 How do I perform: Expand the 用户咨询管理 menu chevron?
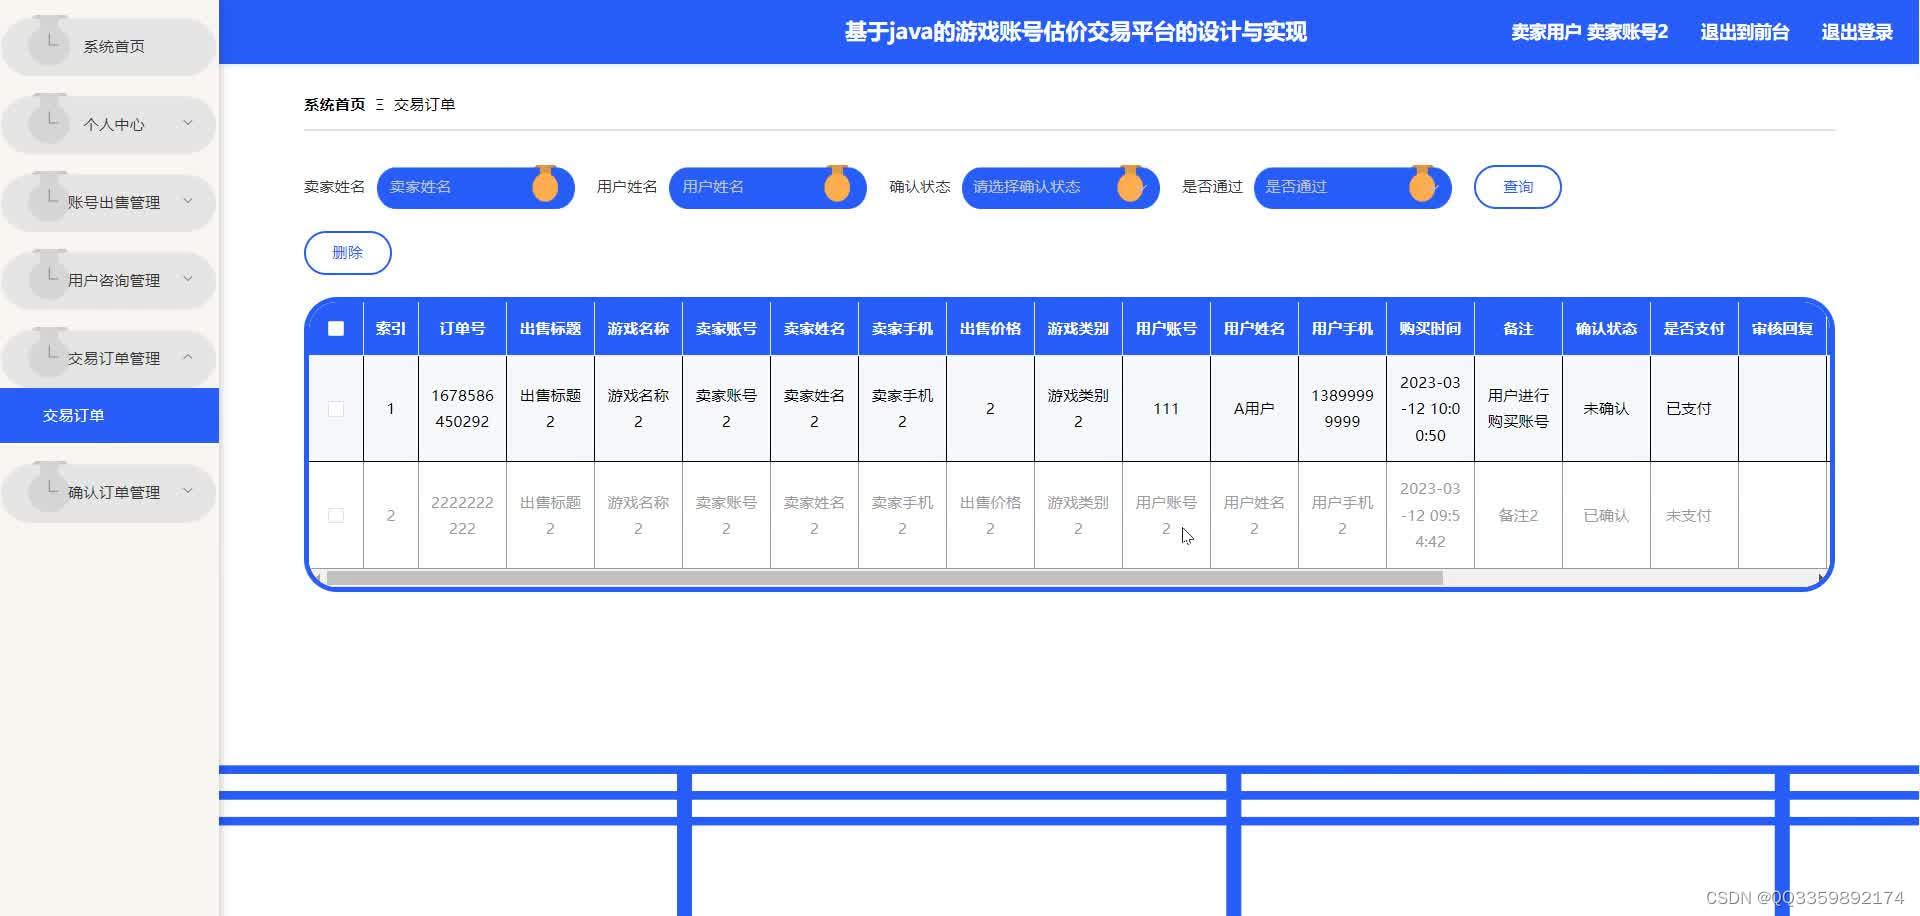pyautogui.click(x=187, y=279)
